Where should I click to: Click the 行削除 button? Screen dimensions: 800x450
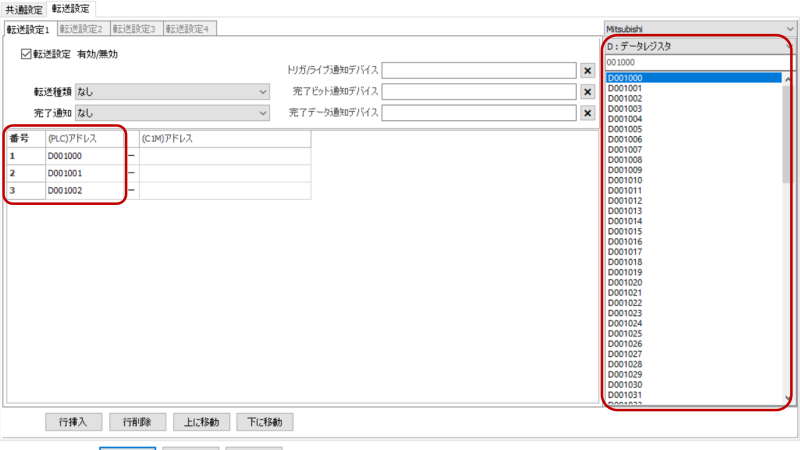(137, 421)
